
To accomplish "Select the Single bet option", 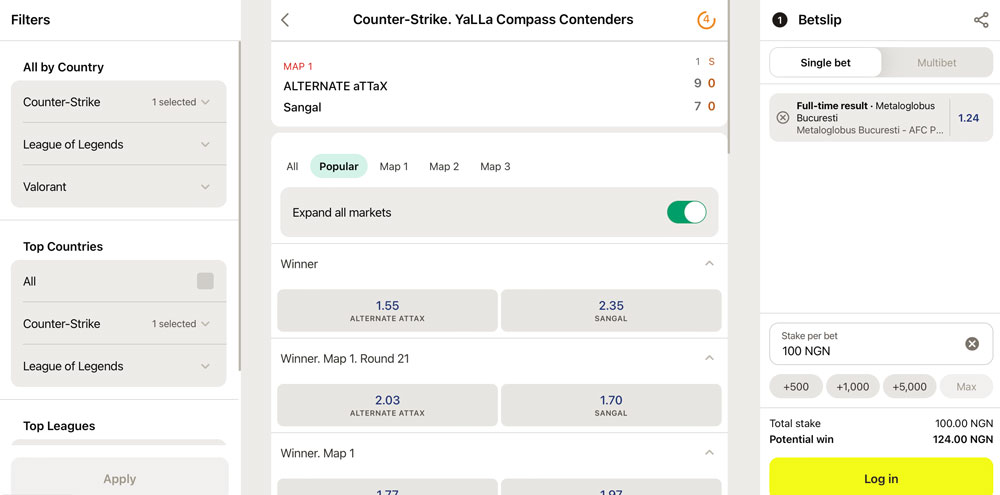I will pyautogui.click(x=825, y=63).
